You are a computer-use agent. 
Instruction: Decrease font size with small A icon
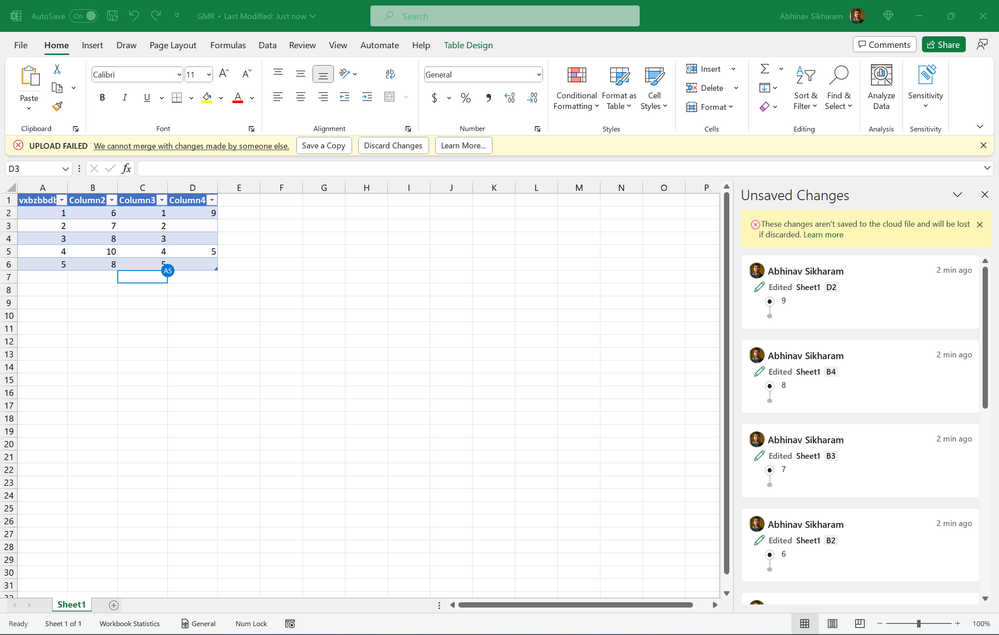[x=247, y=74]
